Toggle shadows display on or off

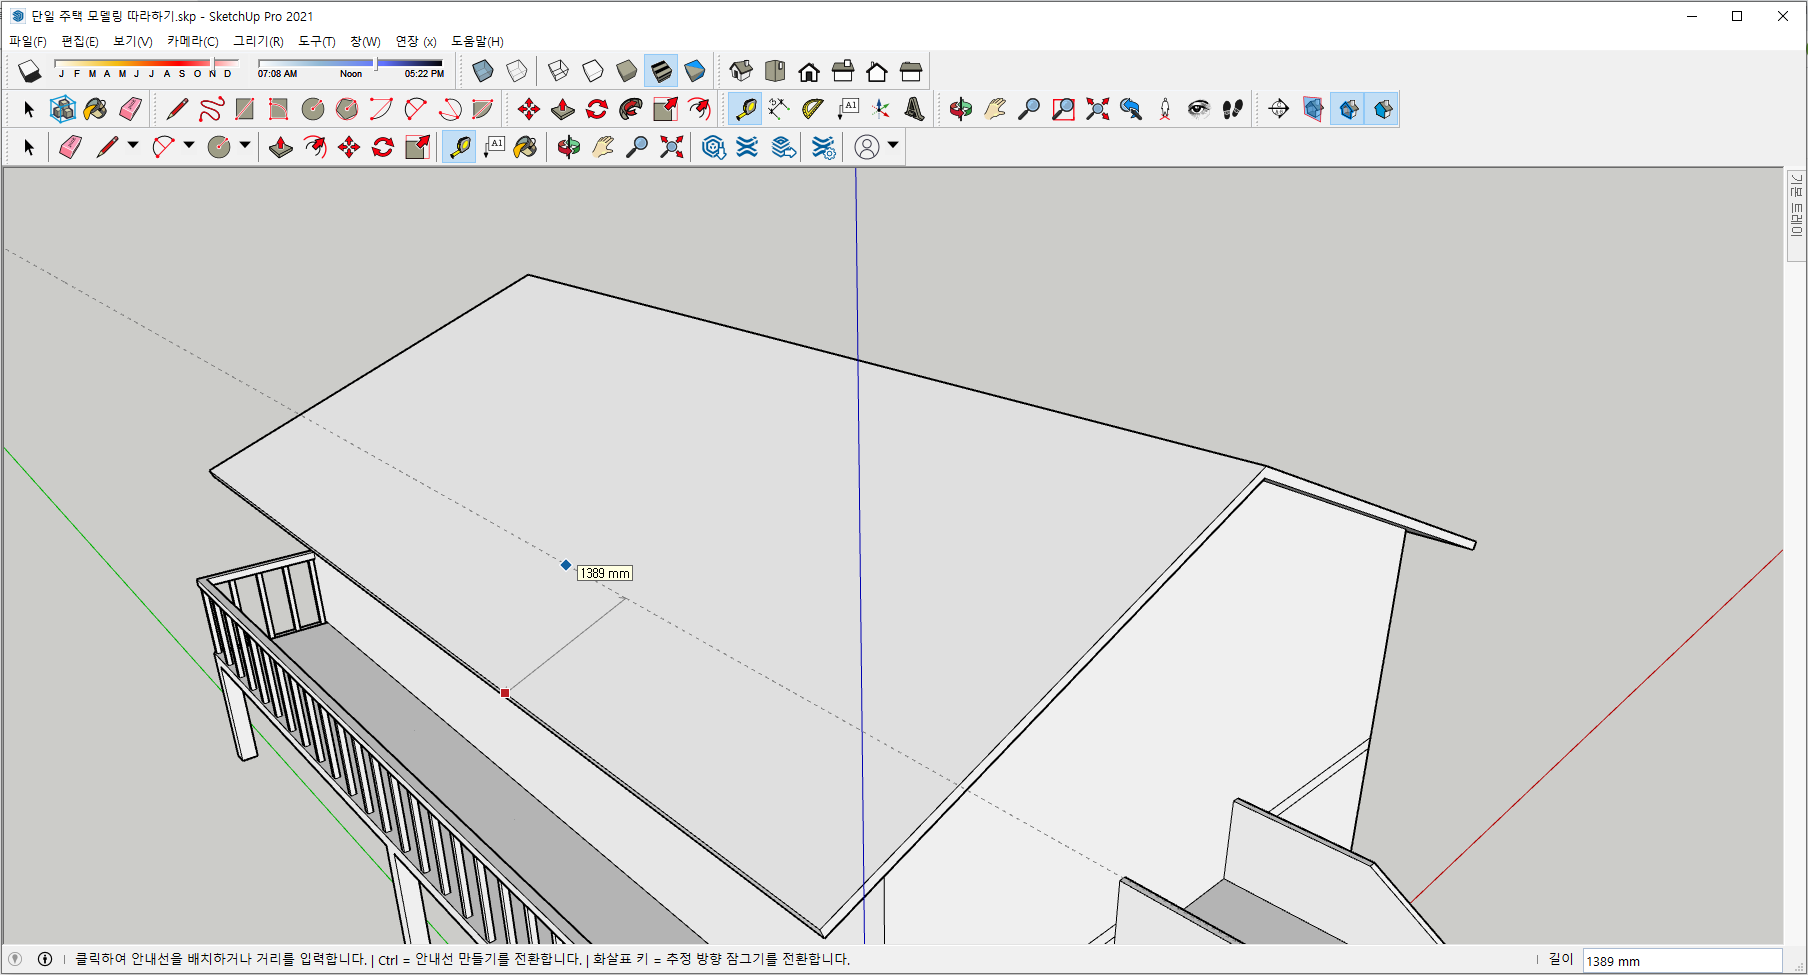coord(29,71)
